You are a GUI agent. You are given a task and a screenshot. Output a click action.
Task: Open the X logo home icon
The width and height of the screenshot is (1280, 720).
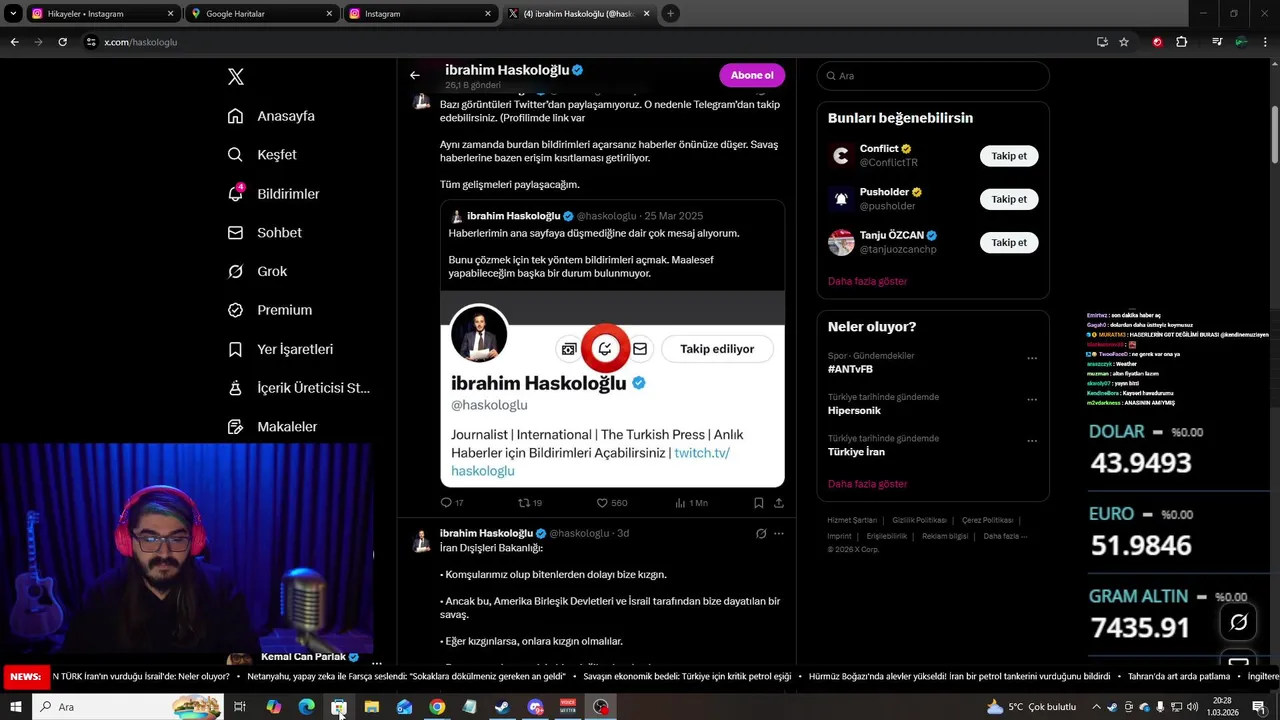(x=235, y=77)
